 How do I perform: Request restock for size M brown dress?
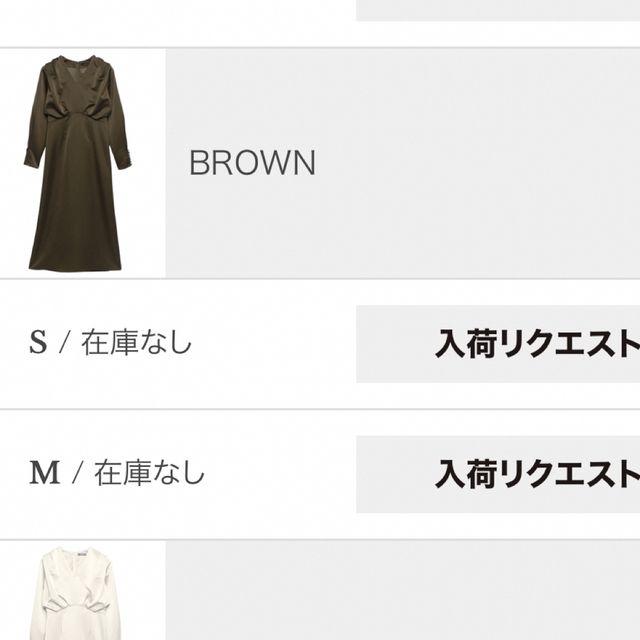tap(498, 474)
